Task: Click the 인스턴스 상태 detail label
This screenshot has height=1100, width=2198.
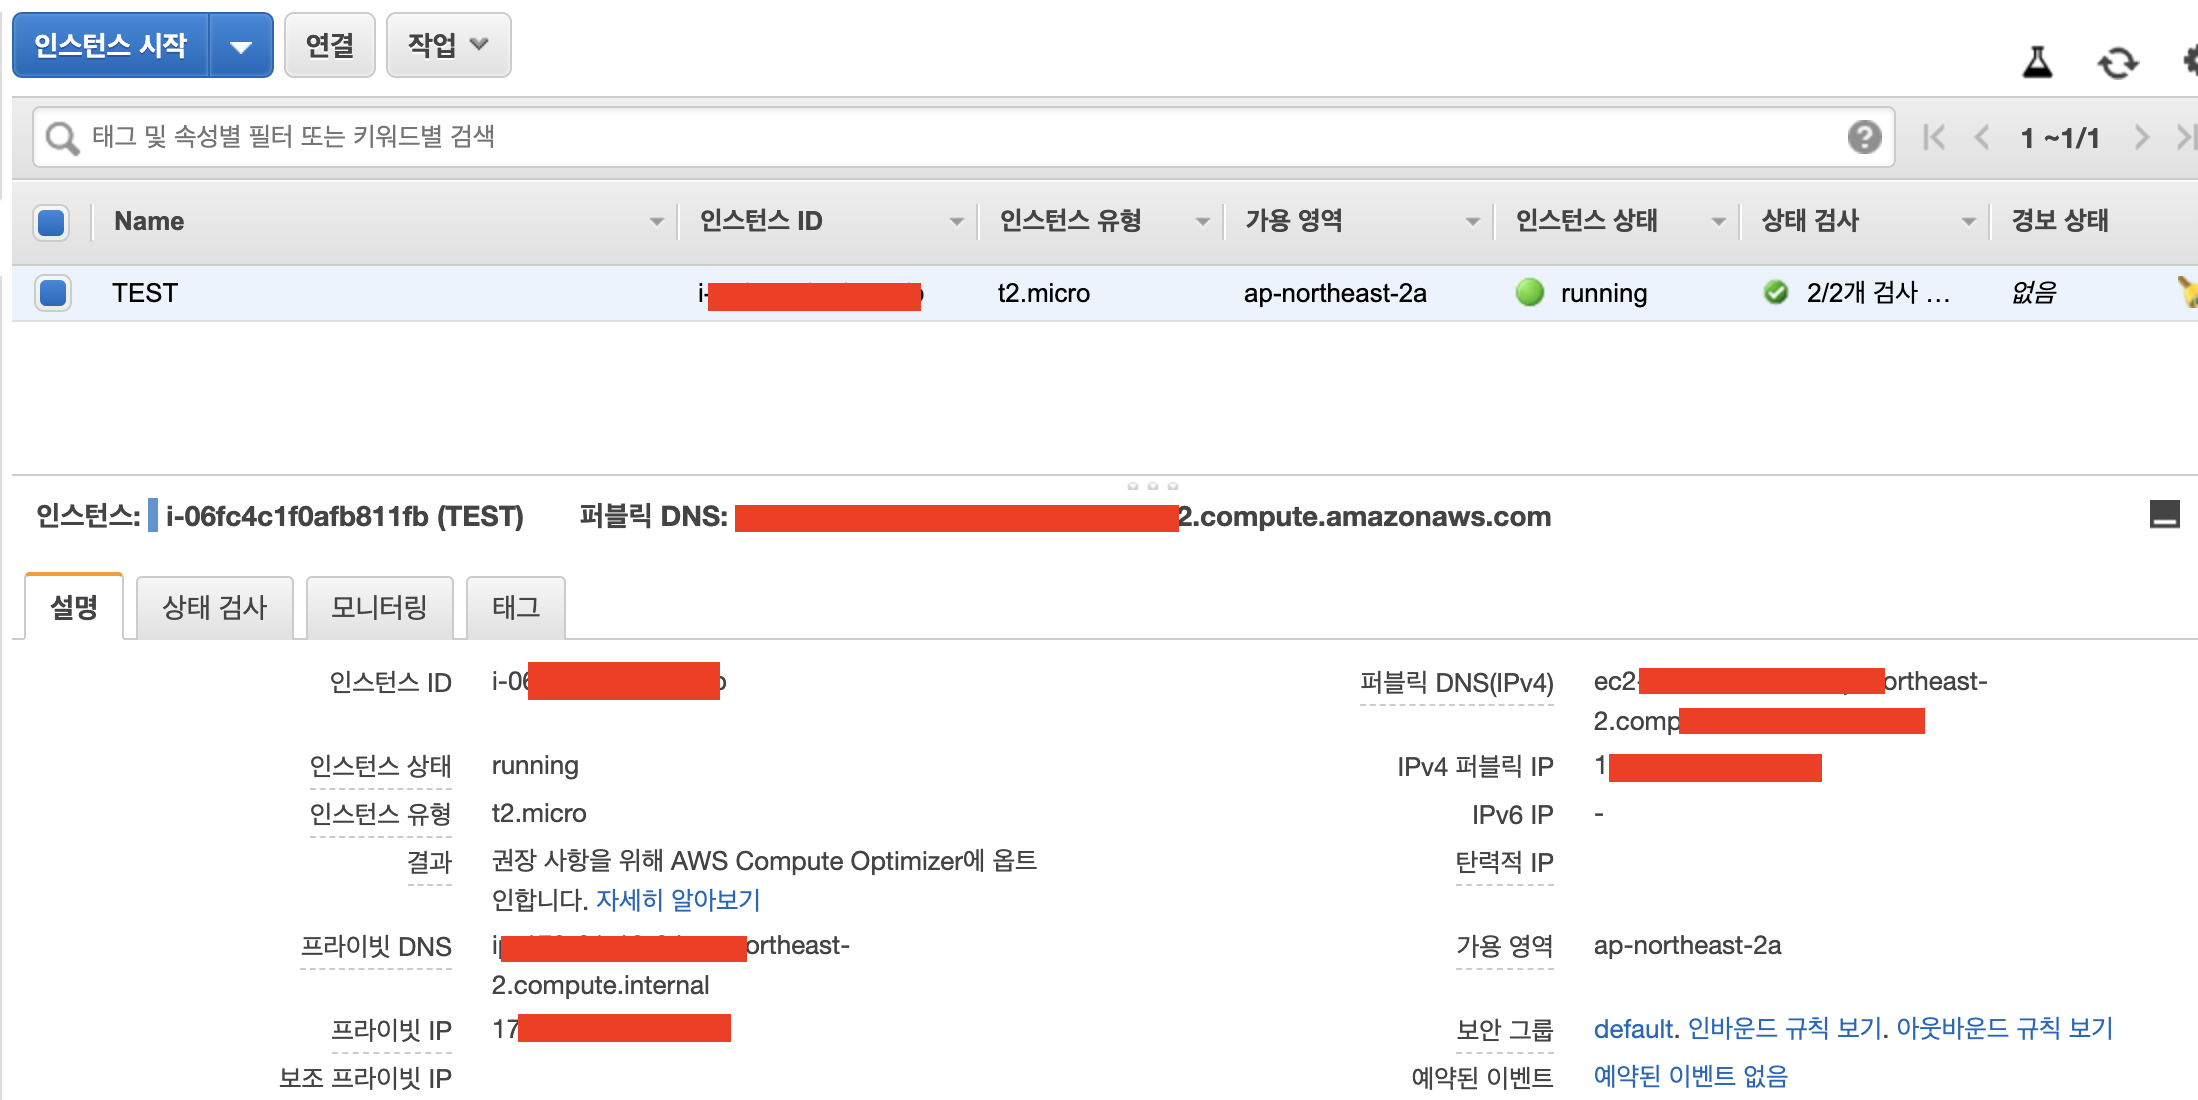Action: coord(381,766)
